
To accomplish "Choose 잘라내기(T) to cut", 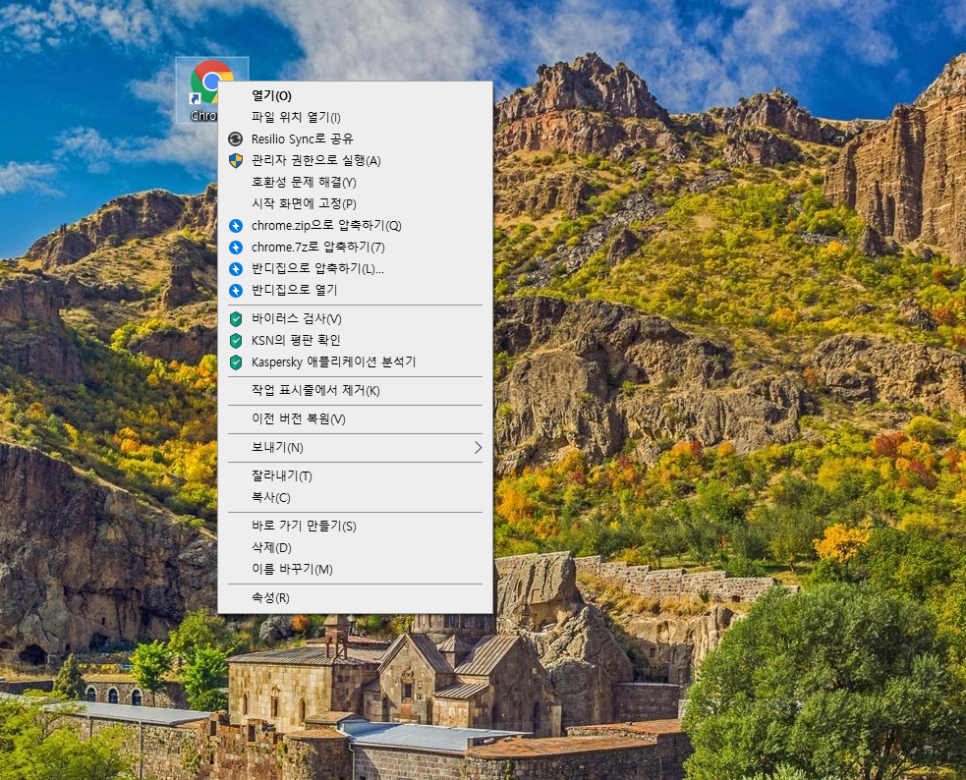I will click(x=355, y=476).
